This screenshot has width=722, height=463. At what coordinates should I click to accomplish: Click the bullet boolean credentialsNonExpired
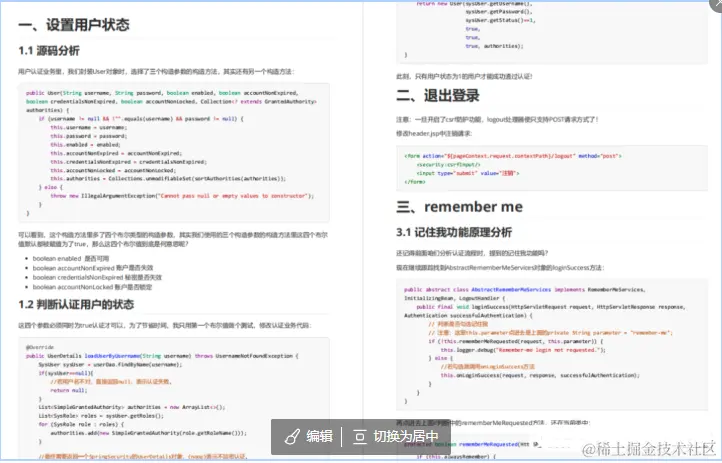[97, 278]
